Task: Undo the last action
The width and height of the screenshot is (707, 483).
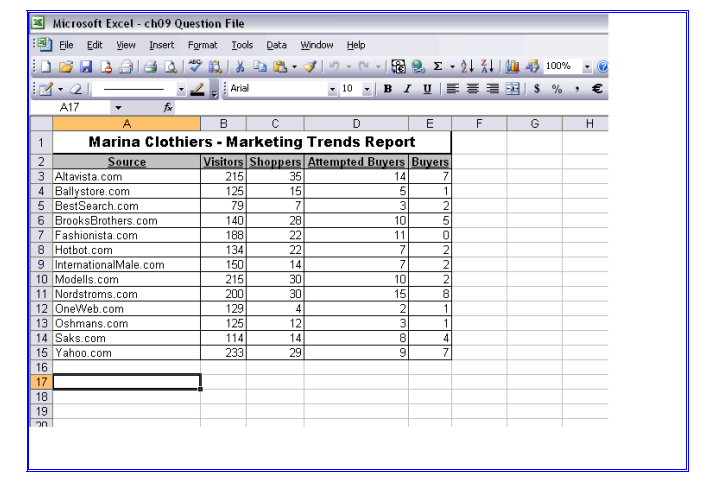Action: coord(334,67)
